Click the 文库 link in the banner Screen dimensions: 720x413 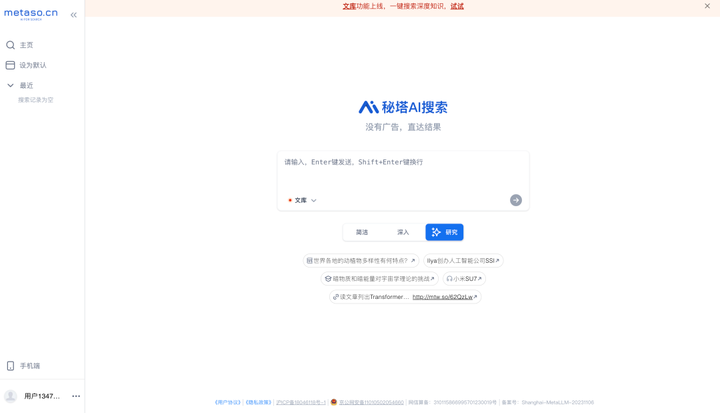coord(349,6)
